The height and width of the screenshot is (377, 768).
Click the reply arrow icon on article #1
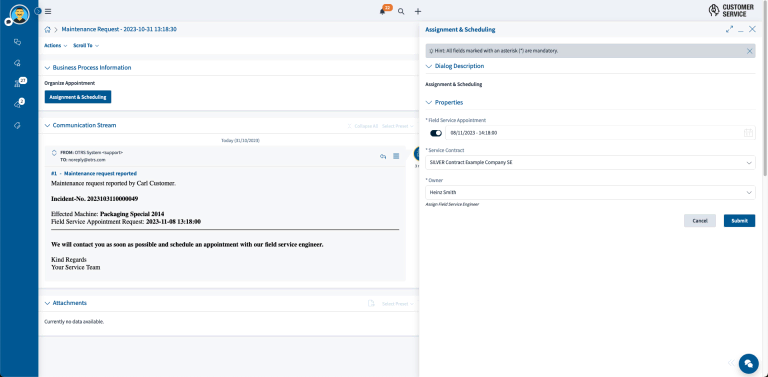point(383,156)
